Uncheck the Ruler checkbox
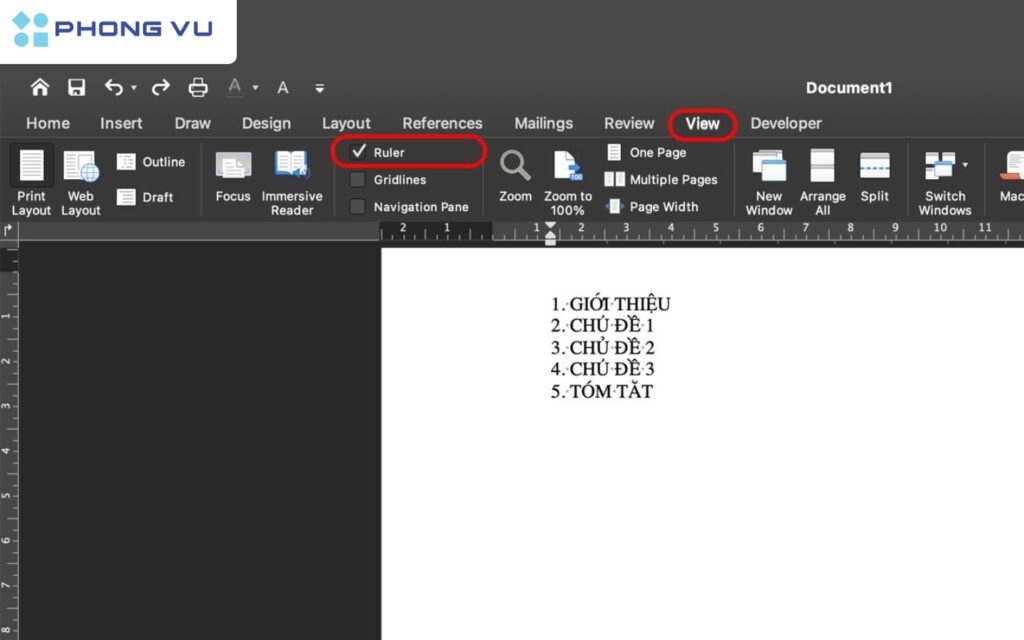This screenshot has height=640, width=1024. click(x=358, y=151)
